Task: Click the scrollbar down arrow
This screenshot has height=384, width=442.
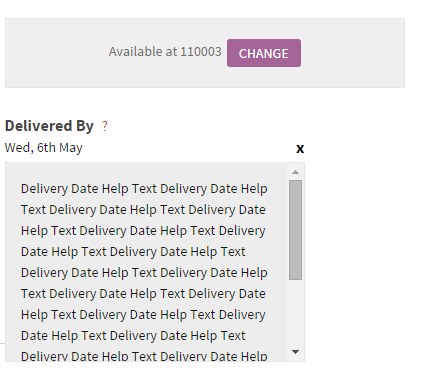Action: (295, 352)
